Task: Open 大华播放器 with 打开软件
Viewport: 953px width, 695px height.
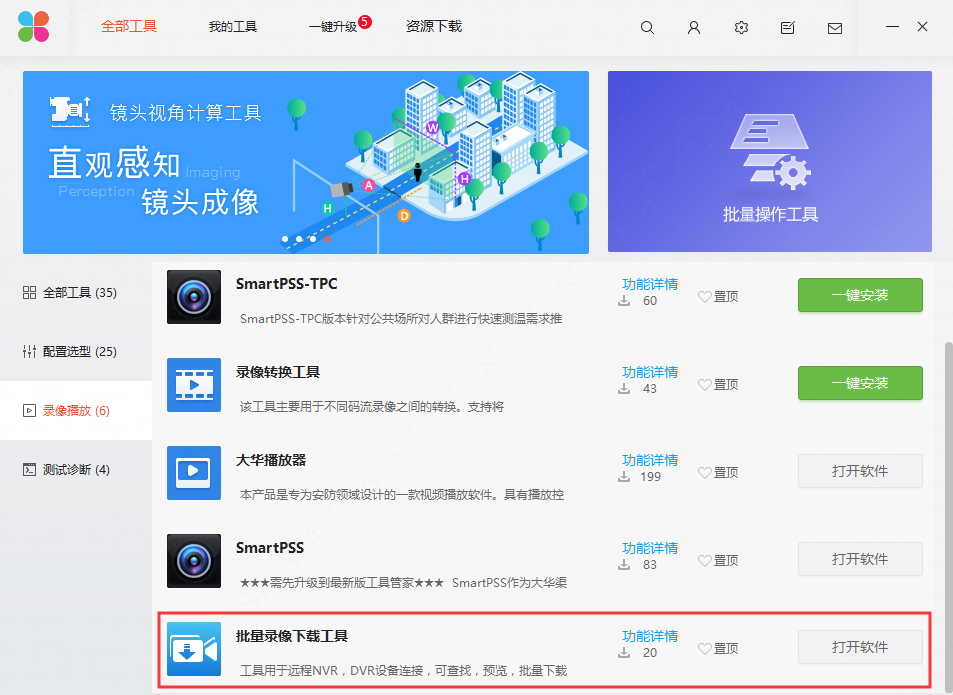Action: [x=860, y=471]
